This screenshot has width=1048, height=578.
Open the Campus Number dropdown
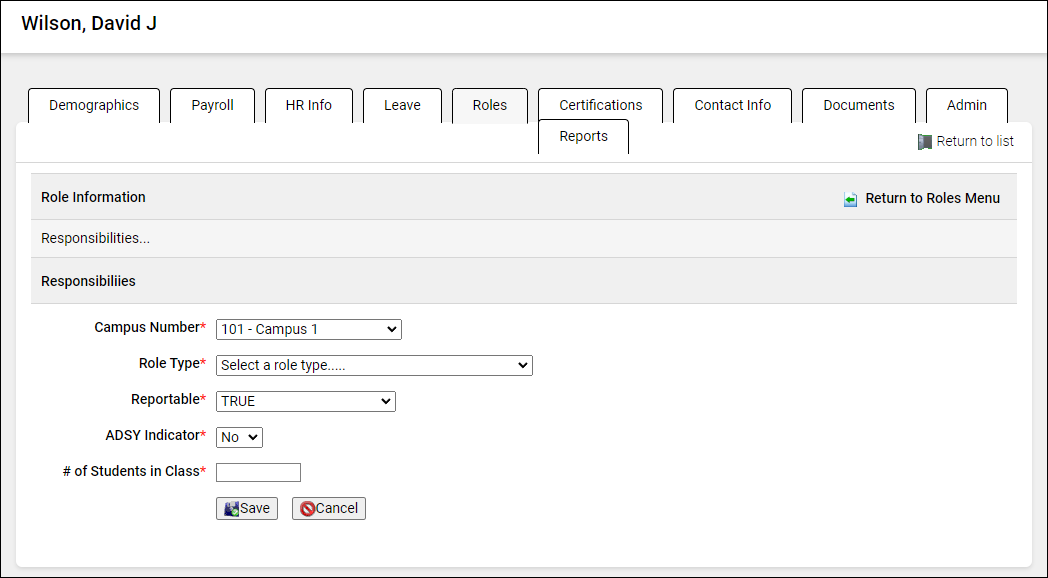tap(308, 329)
